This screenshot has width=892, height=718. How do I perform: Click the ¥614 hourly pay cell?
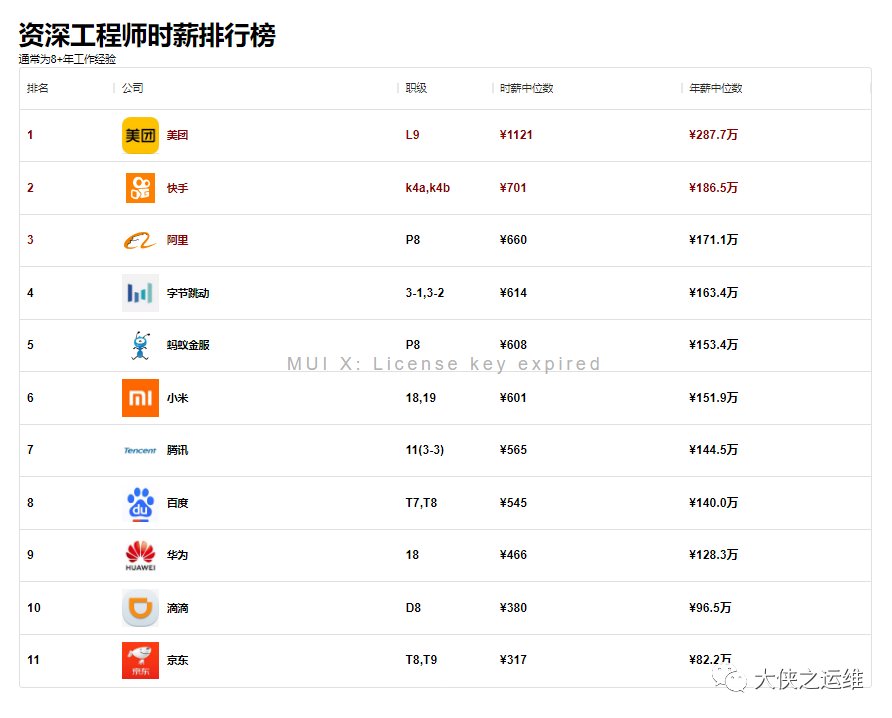(513, 293)
